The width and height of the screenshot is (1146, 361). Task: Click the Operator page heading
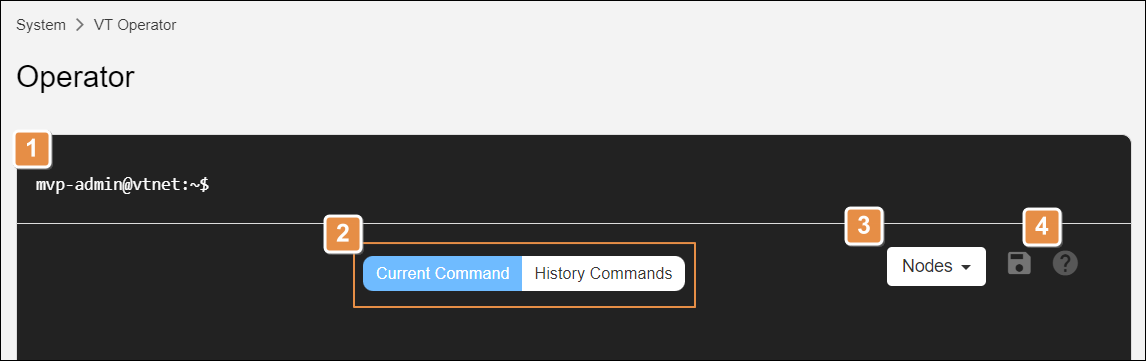(x=75, y=77)
